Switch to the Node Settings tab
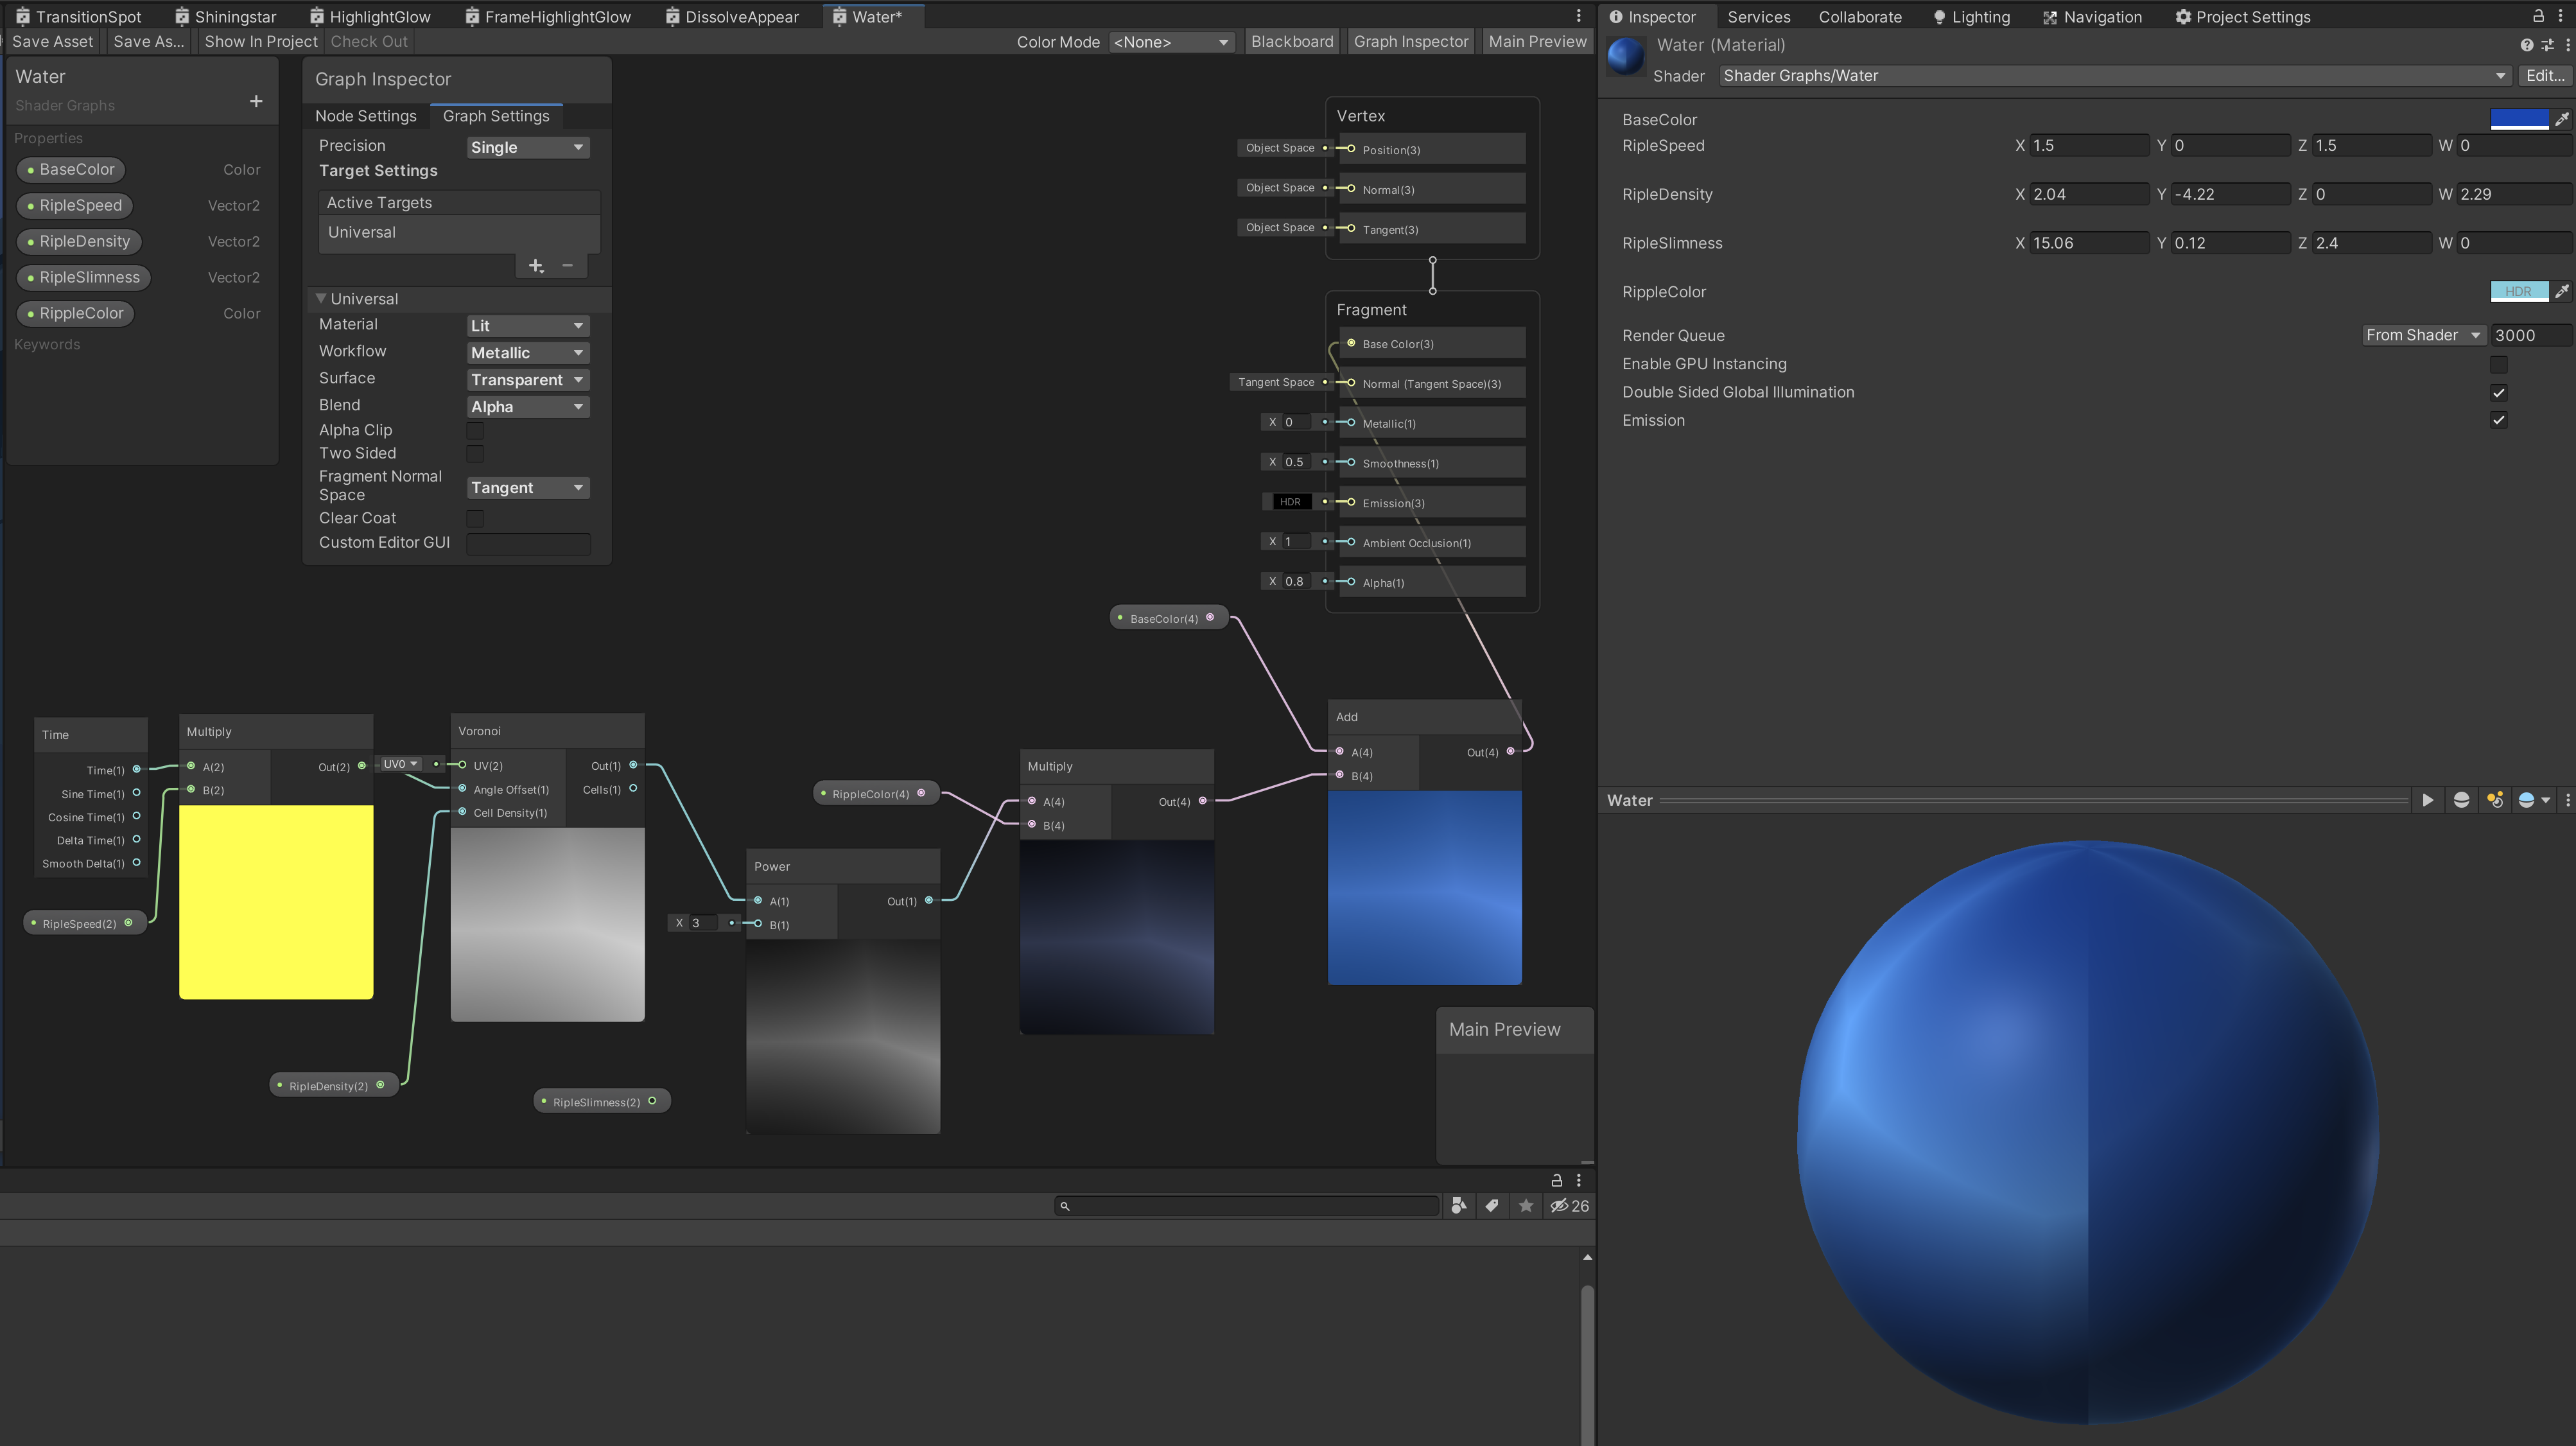Screen dimensions: 2576x1446 click(x=365, y=116)
